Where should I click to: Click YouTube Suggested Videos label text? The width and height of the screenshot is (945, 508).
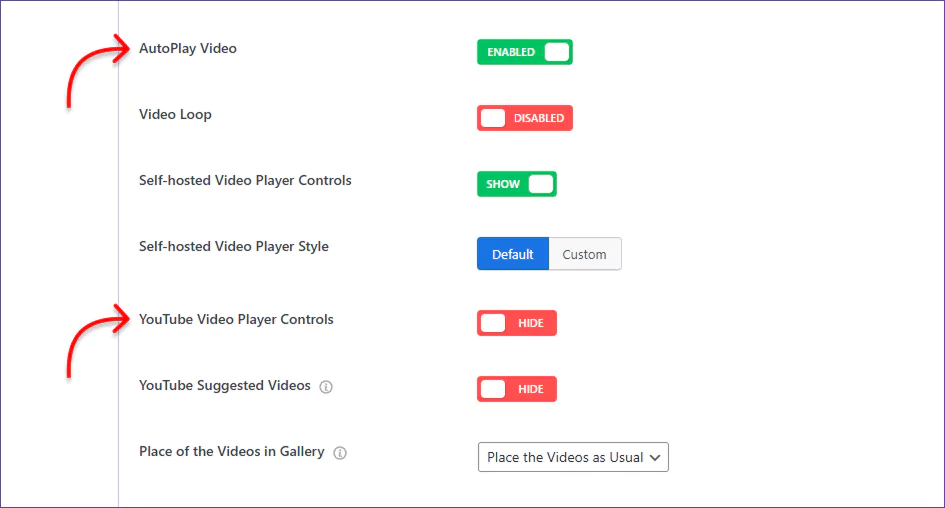[225, 386]
